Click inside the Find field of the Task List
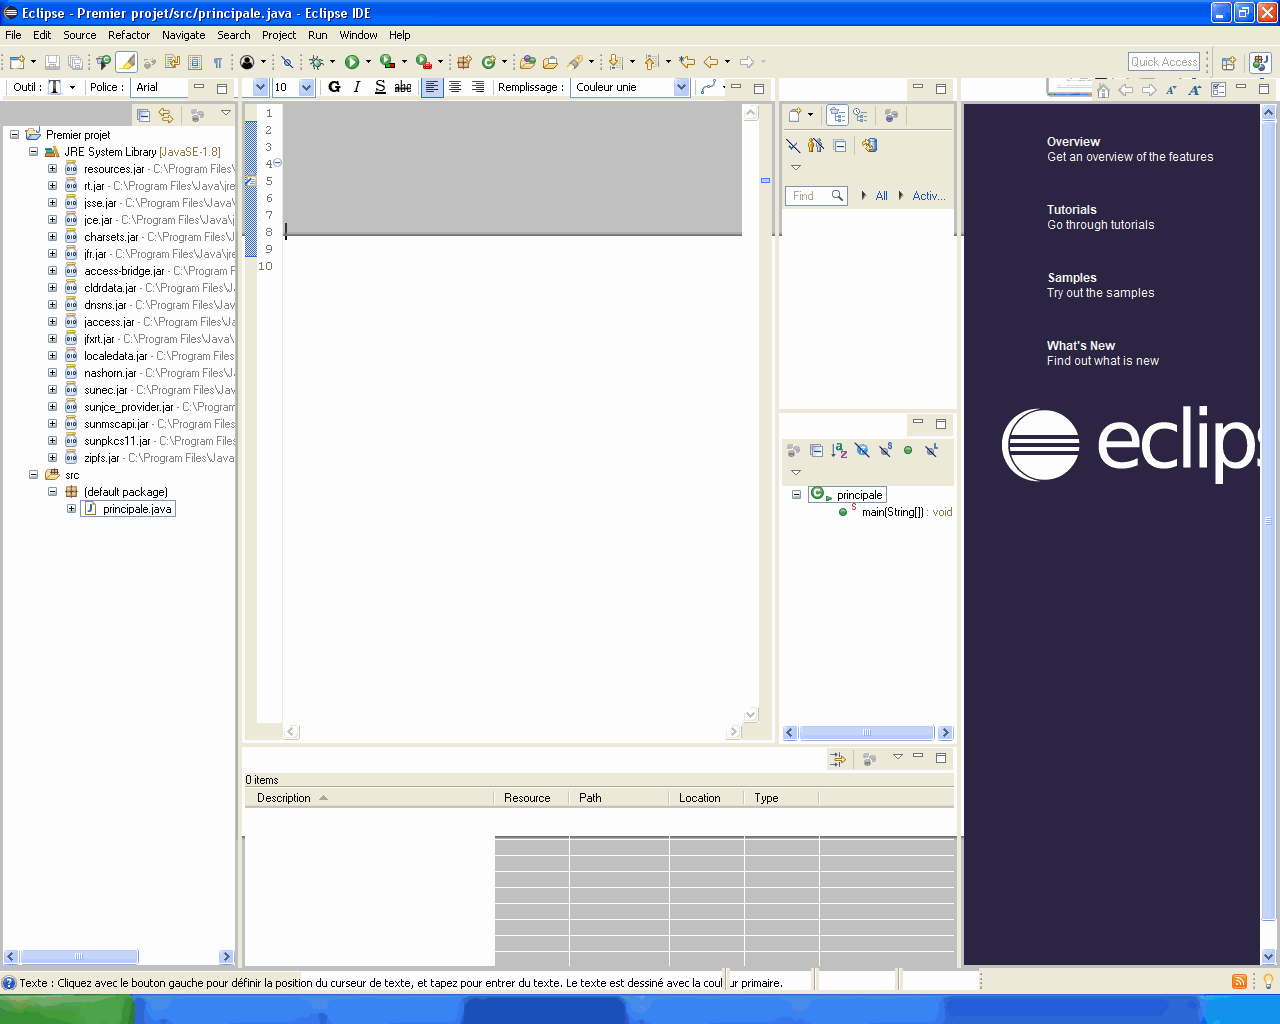Image resolution: width=1280 pixels, height=1024 pixels. (x=814, y=195)
